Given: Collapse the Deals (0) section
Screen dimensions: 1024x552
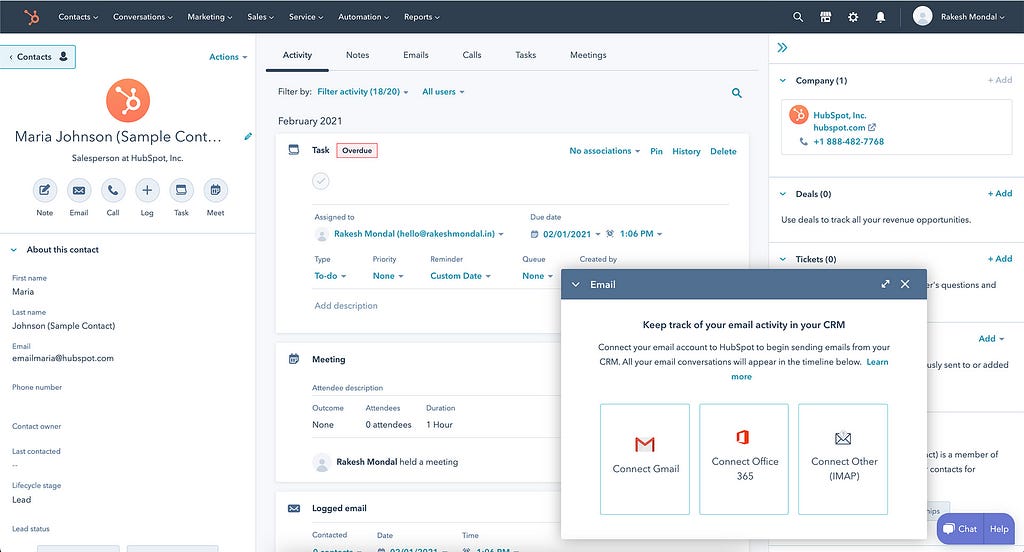Looking at the screenshot, I should coord(782,194).
